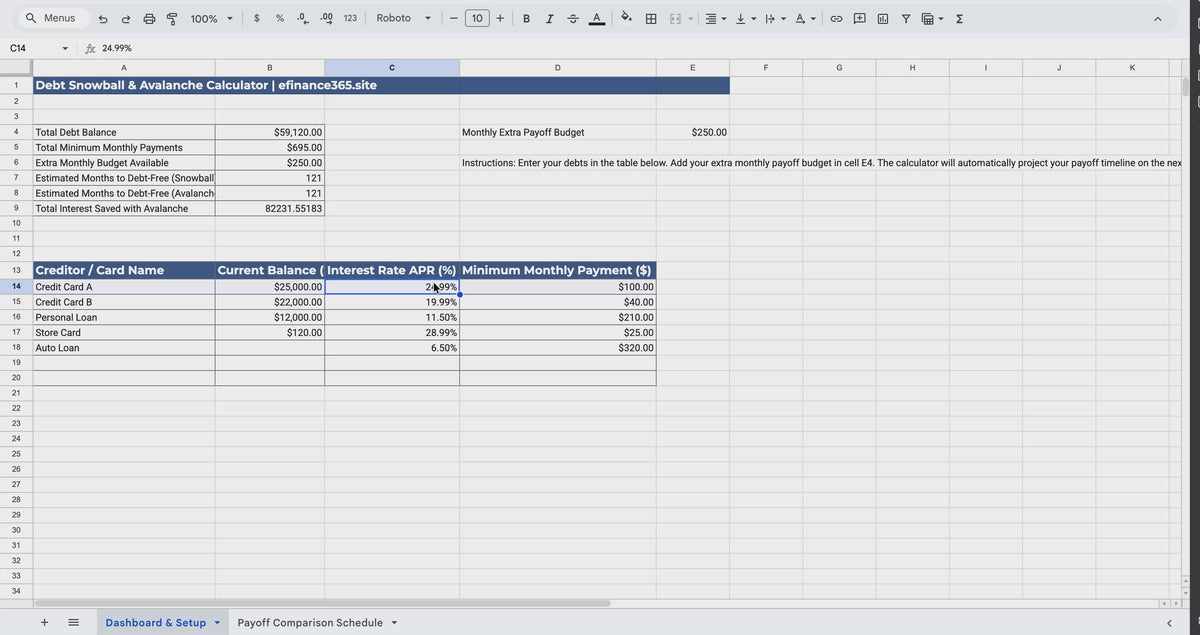Select the $695.00 minimum payments cell
This screenshot has width=1200, height=635.
[x=269, y=147]
